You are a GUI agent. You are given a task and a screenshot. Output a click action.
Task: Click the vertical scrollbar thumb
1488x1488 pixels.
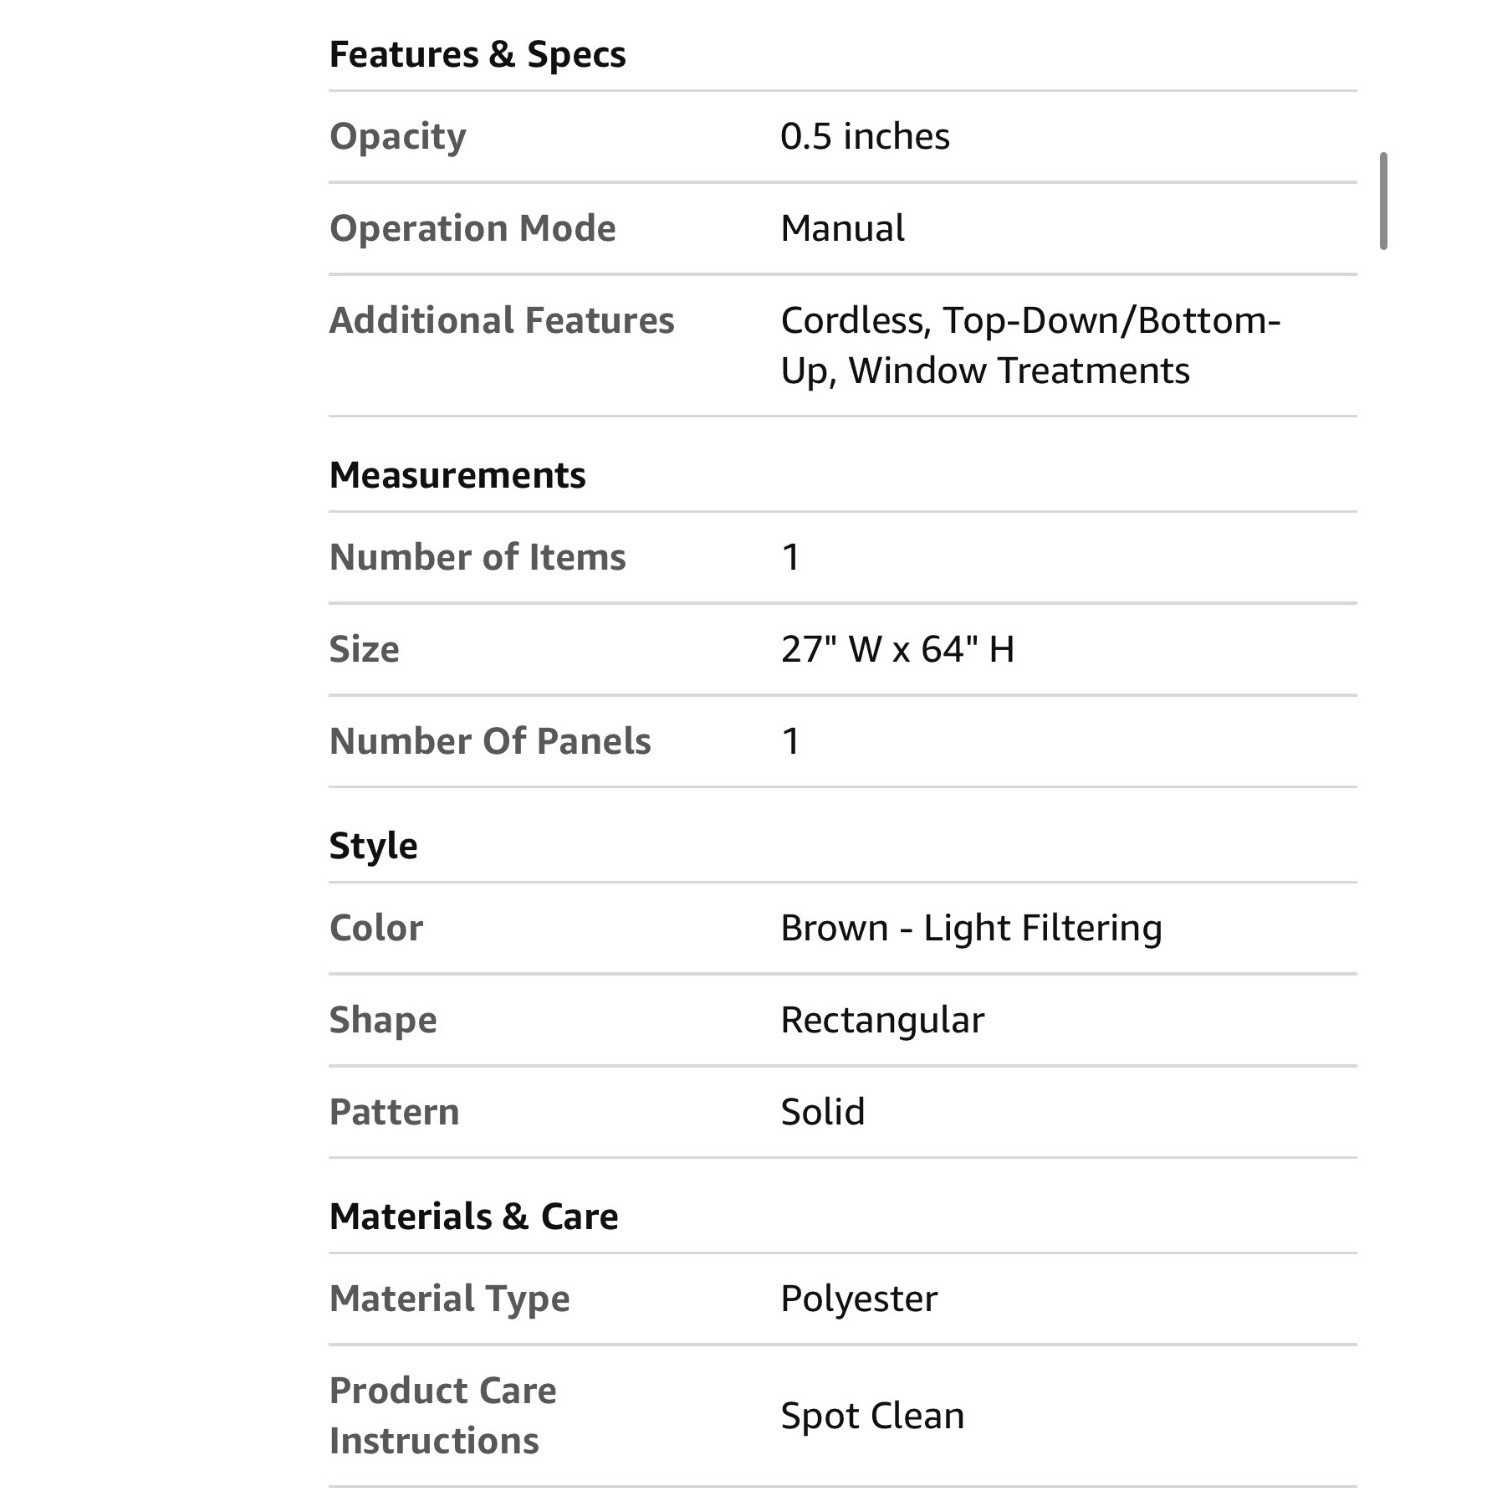click(1383, 201)
